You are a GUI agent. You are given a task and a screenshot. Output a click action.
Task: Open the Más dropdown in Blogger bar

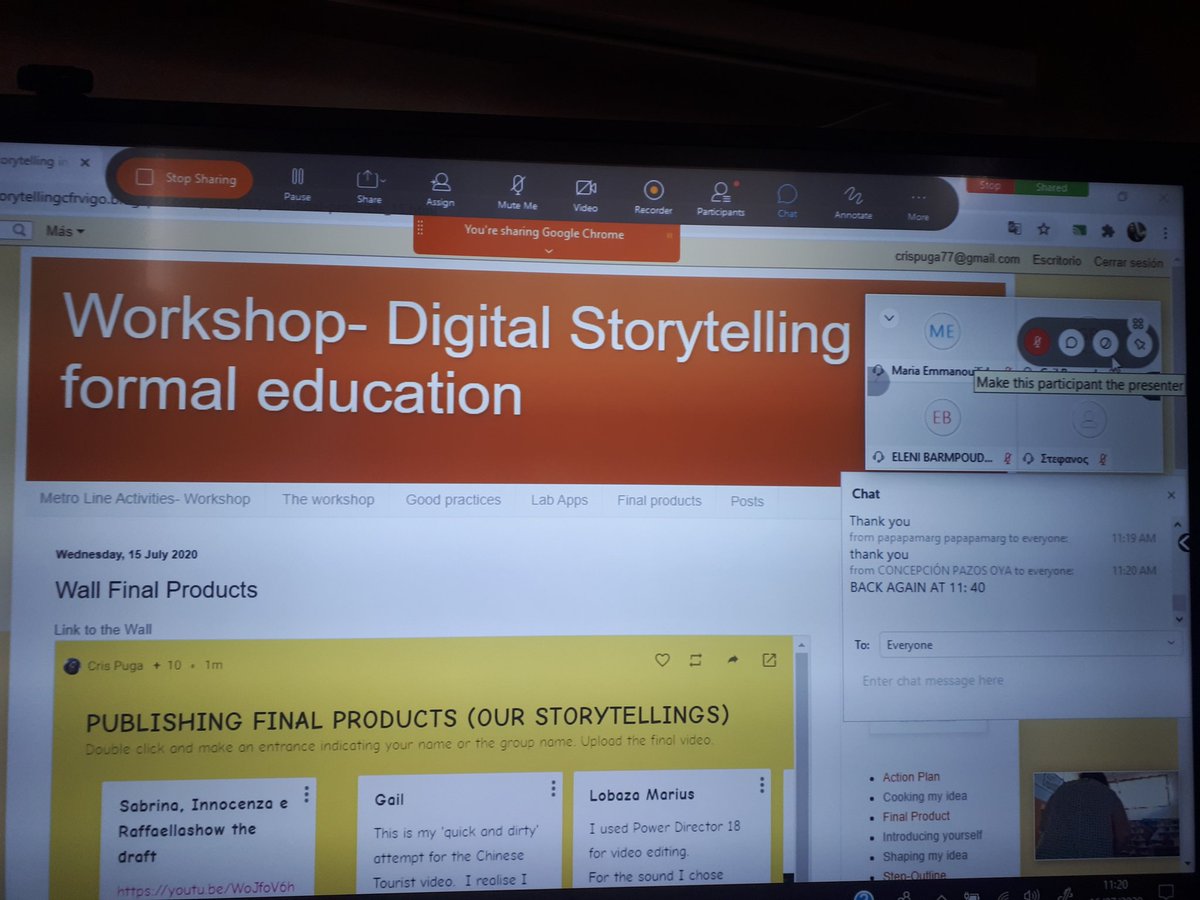tap(65, 231)
